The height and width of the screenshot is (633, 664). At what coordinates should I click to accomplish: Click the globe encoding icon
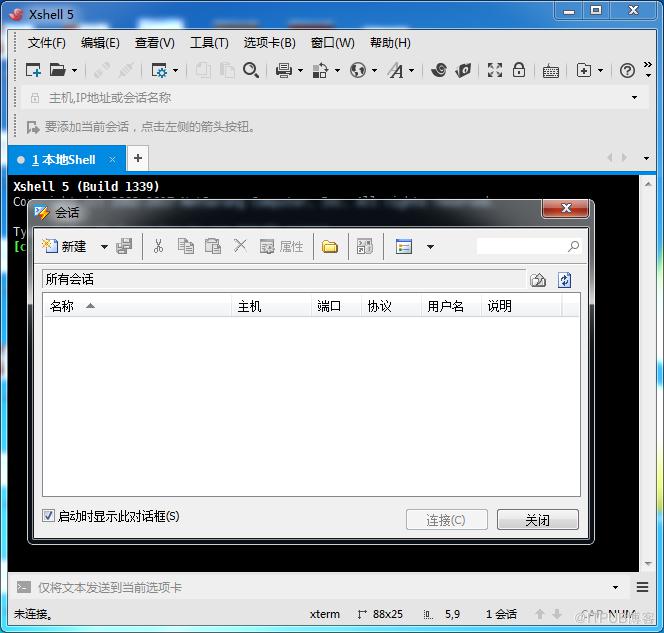coord(358,70)
